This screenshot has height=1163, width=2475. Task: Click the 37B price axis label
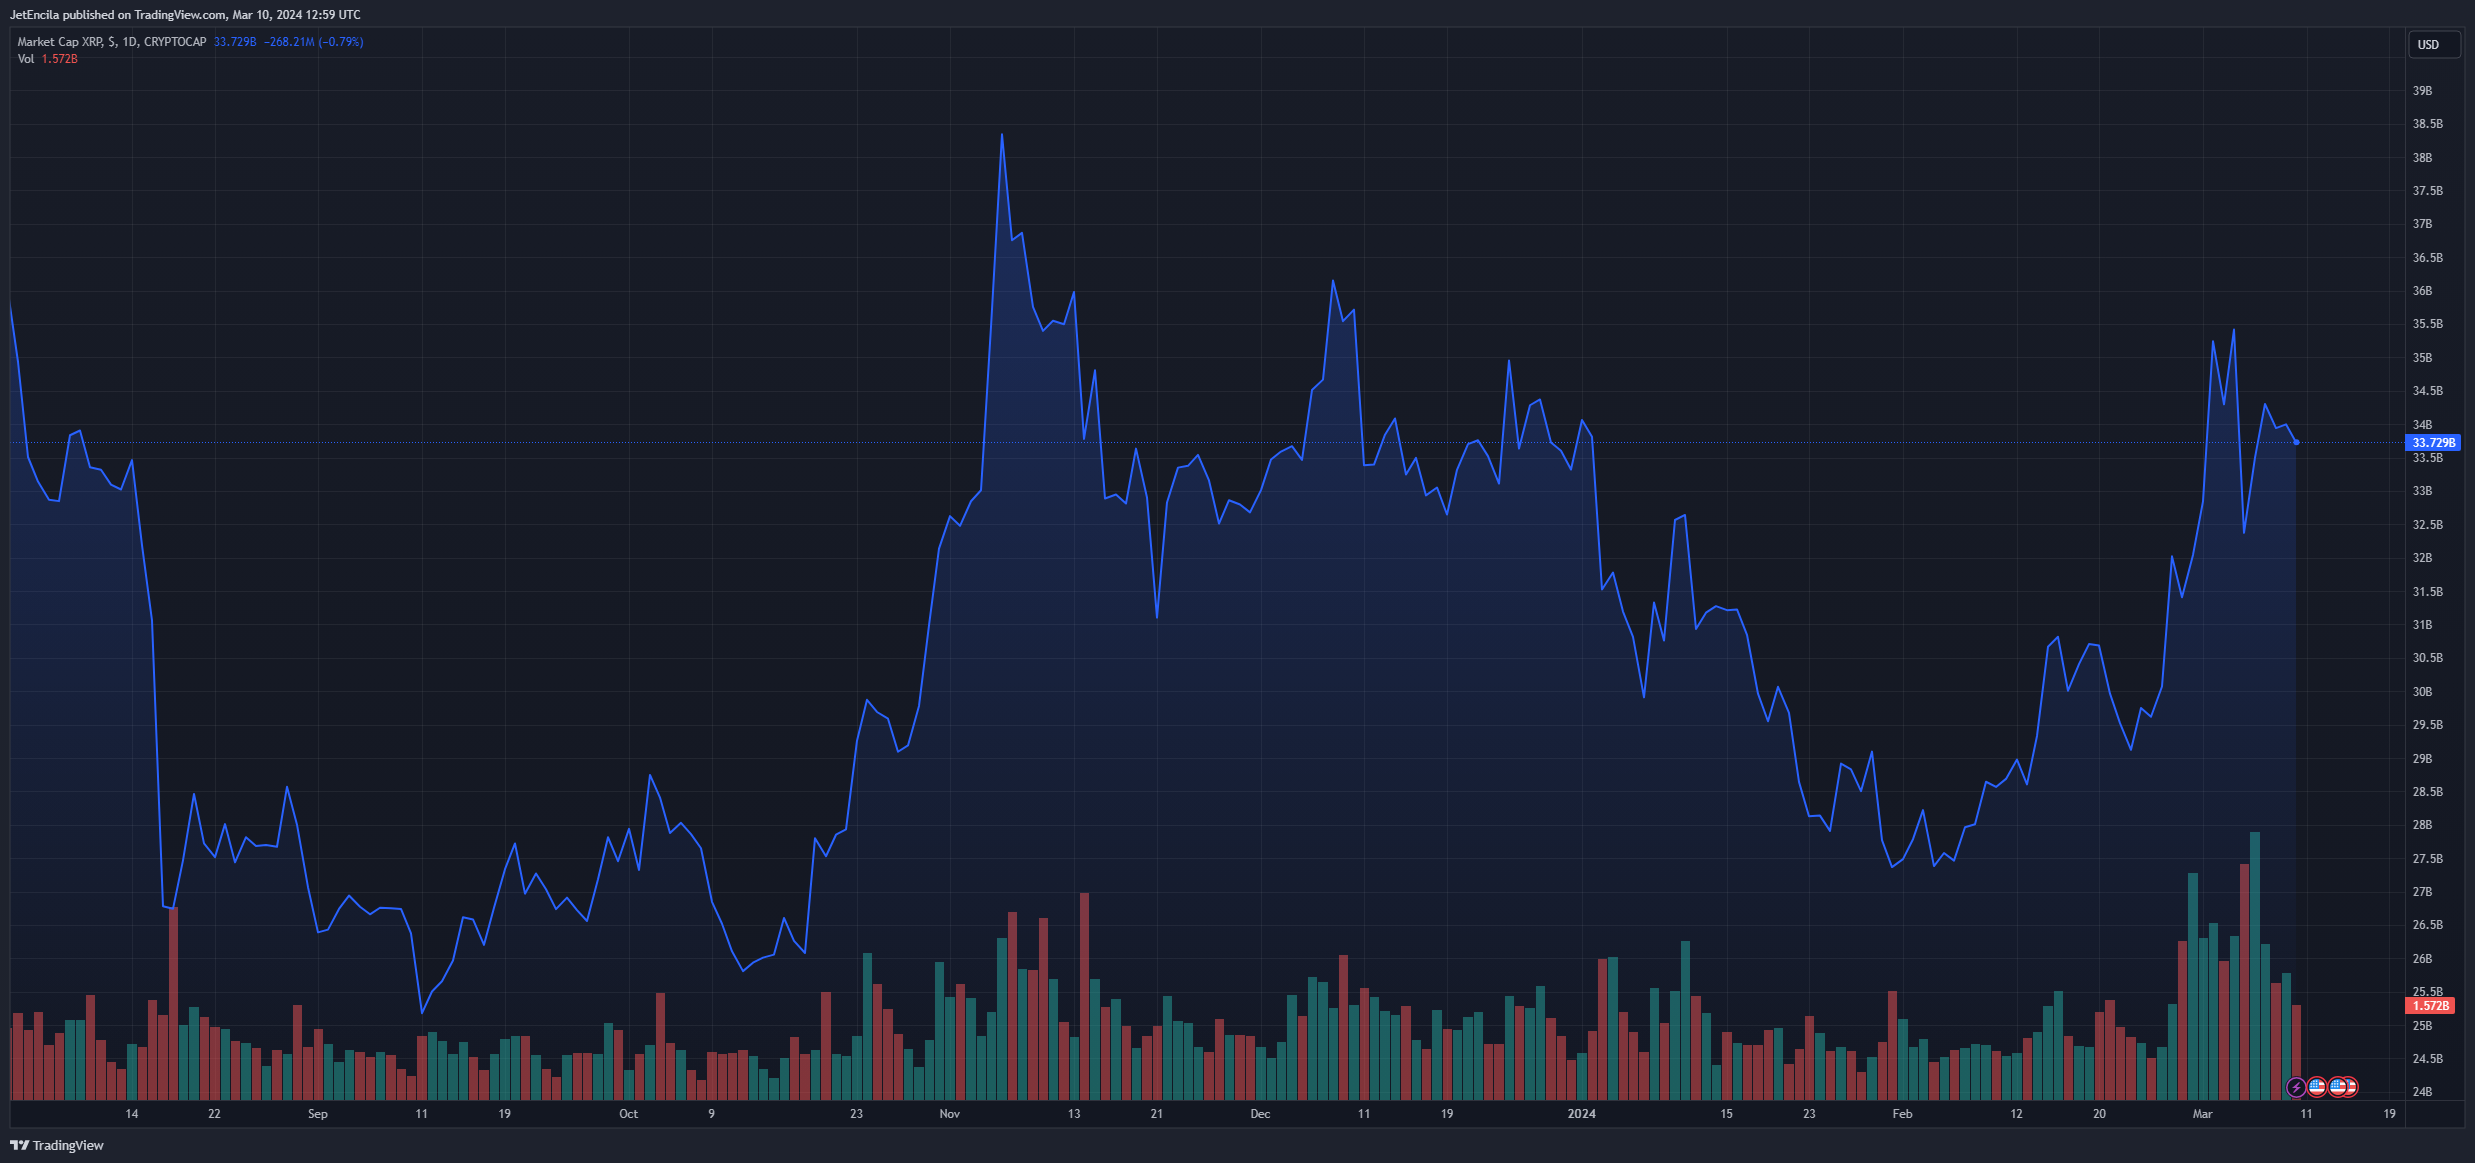(2422, 224)
